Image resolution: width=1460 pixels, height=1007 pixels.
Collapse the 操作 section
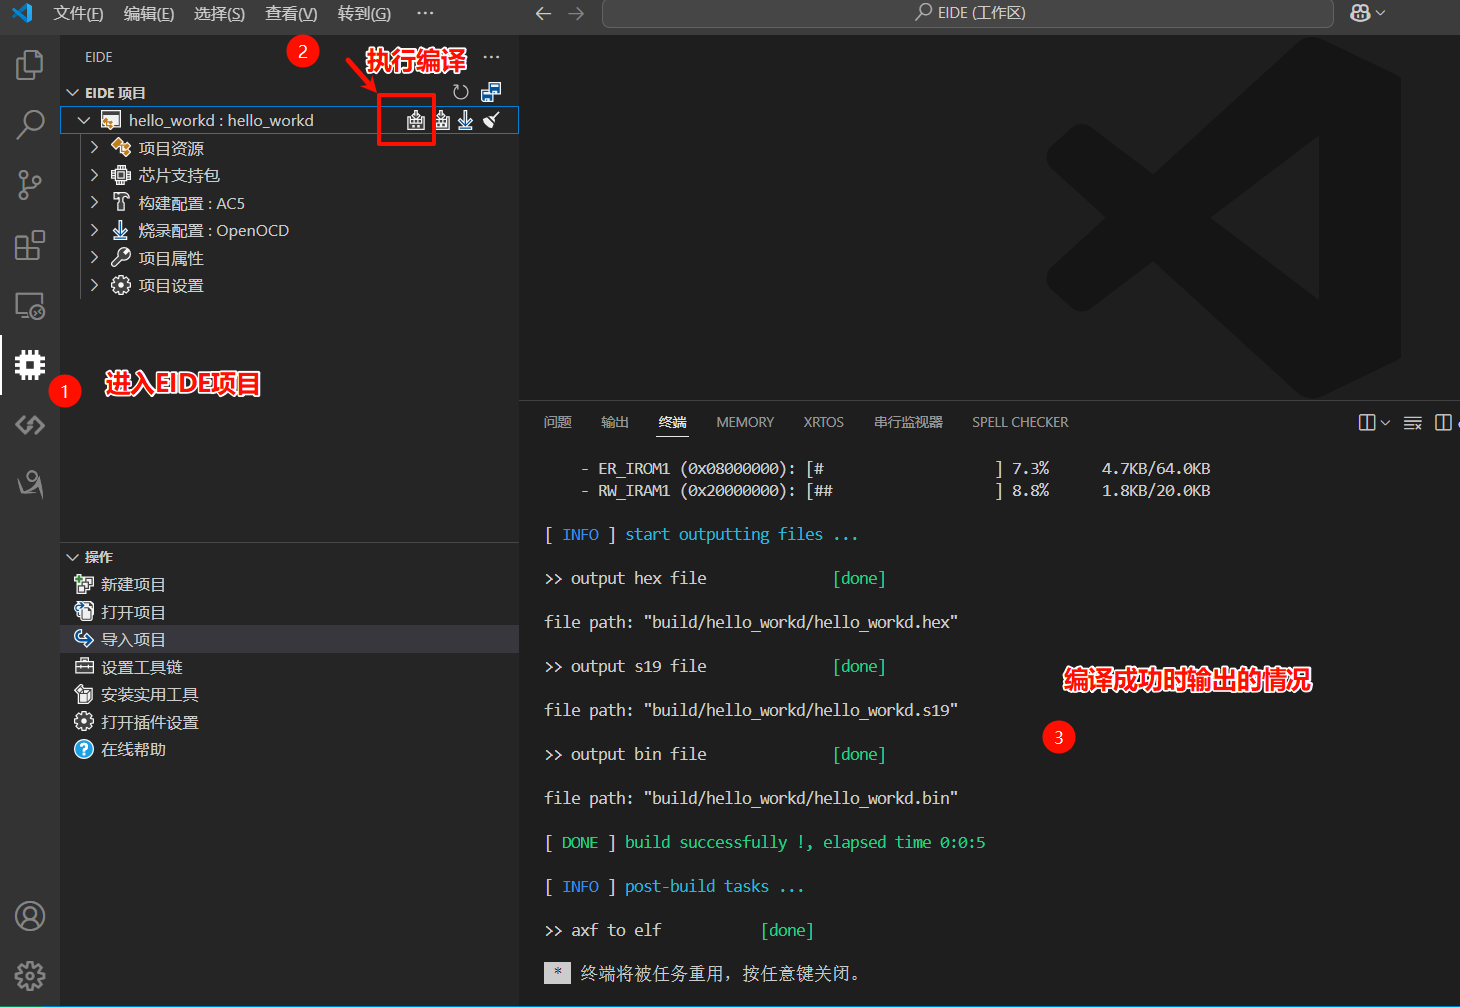[x=73, y=557]
